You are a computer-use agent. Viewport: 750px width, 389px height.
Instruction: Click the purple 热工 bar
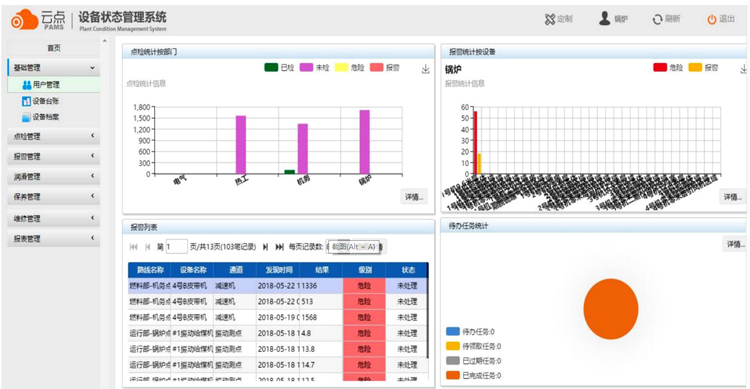pos(241,145)
